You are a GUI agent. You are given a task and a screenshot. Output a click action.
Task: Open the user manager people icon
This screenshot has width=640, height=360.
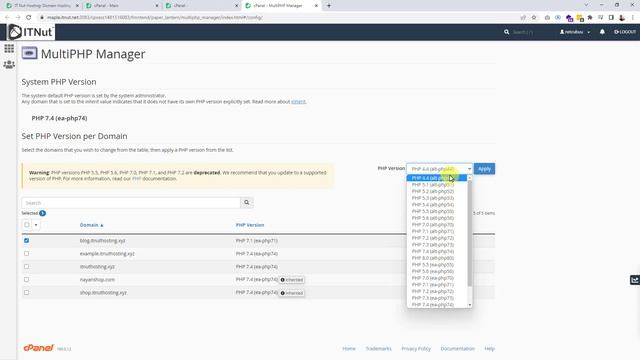[9, 64]
